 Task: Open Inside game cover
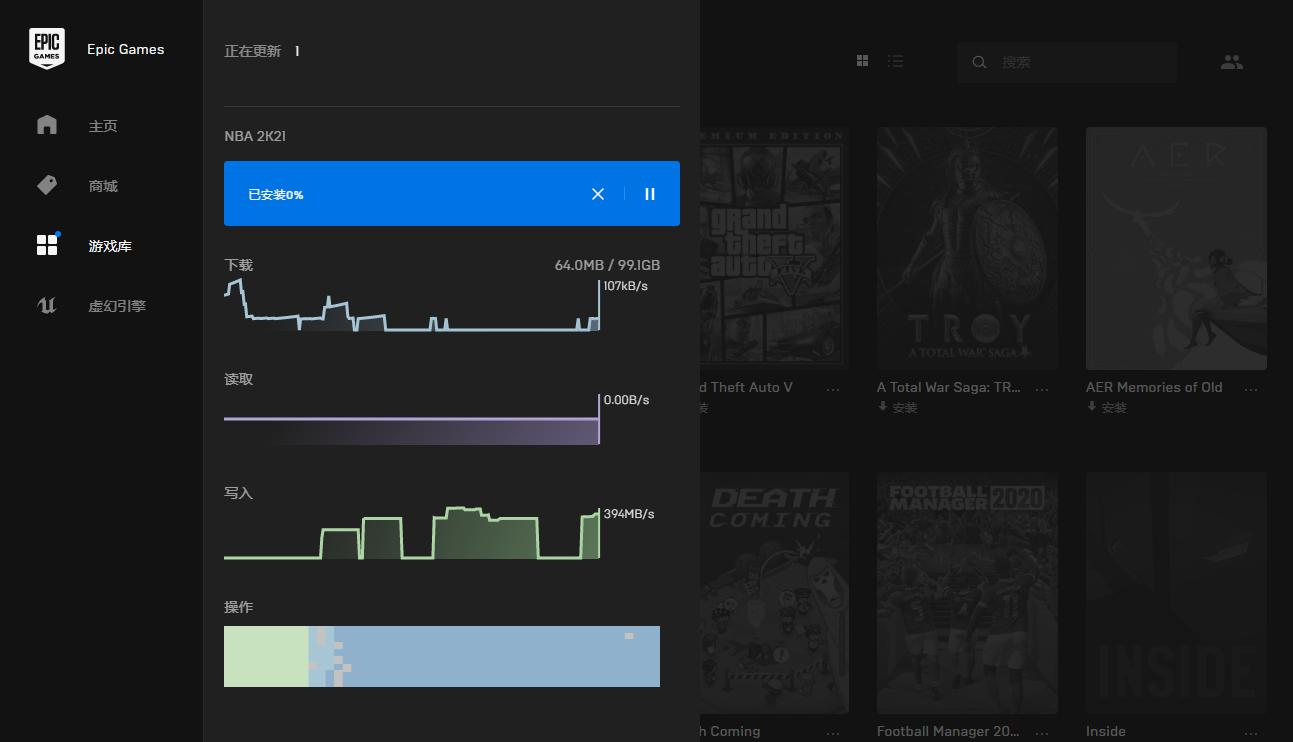coord(1176,593)
